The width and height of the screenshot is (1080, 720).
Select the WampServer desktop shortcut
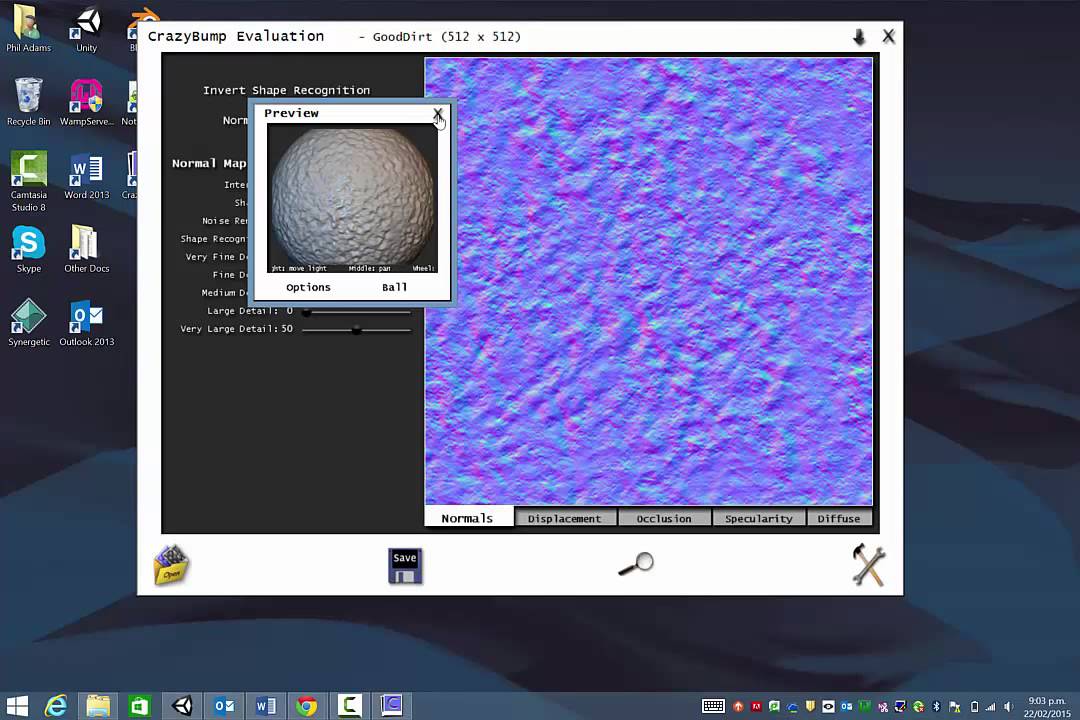[86, 102]
